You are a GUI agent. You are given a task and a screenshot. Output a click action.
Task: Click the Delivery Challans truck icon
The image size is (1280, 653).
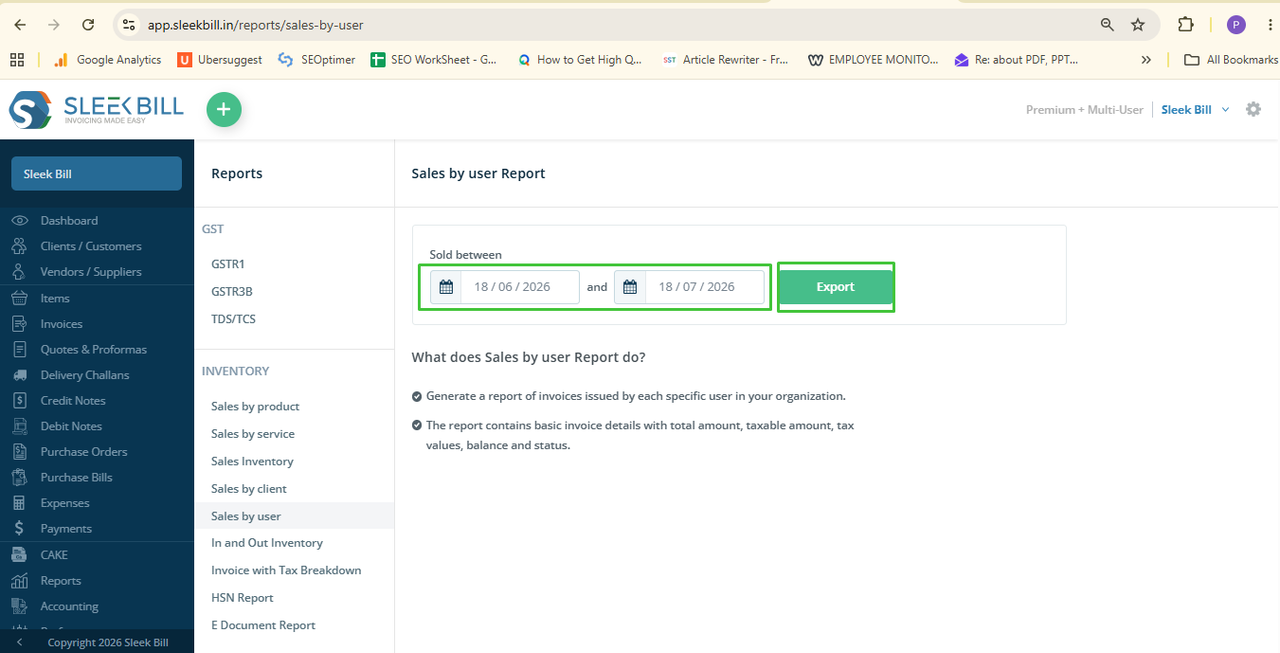19,375
